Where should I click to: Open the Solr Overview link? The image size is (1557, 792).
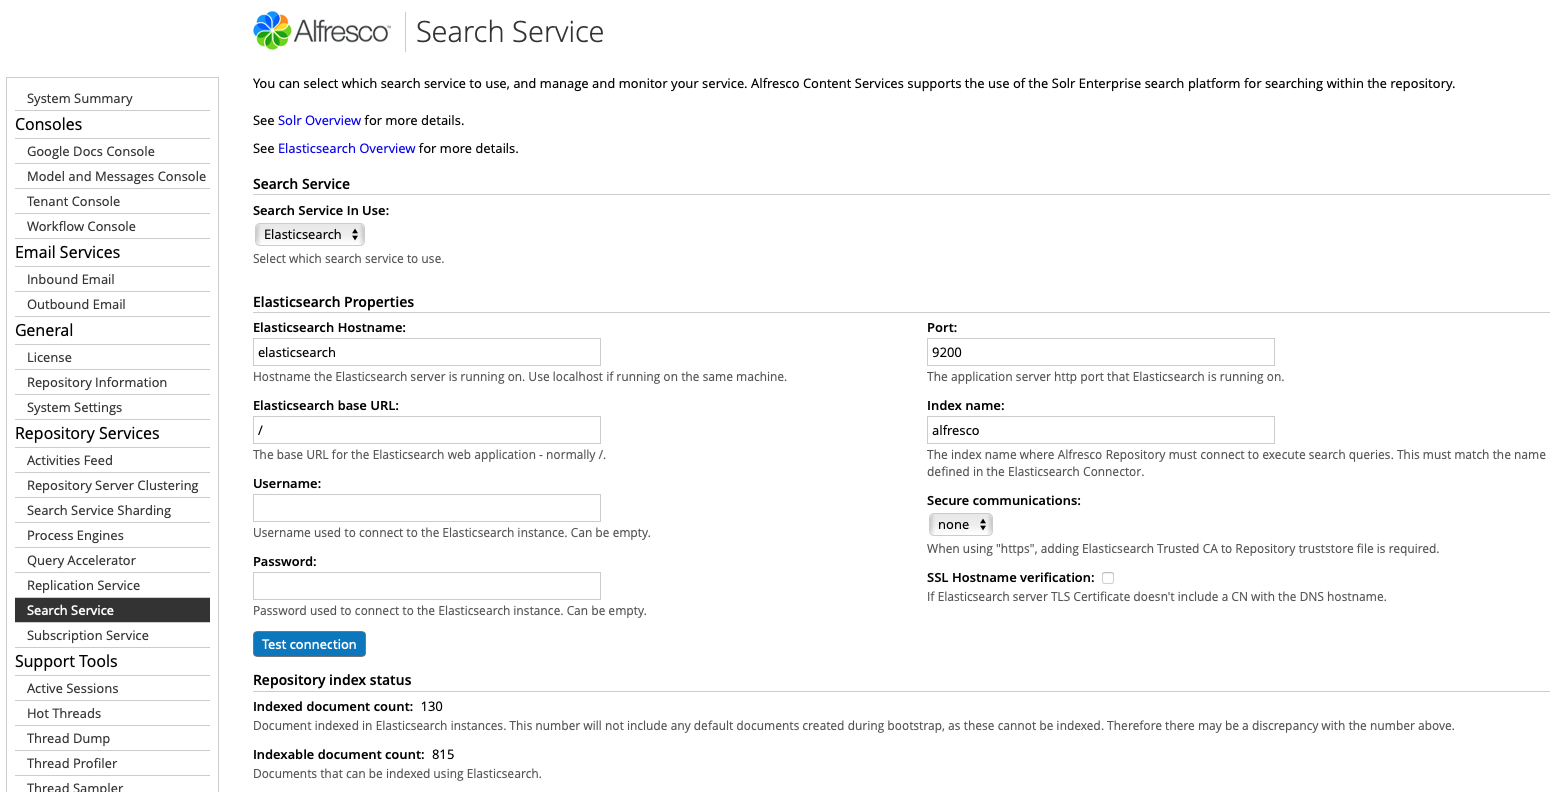319,120
